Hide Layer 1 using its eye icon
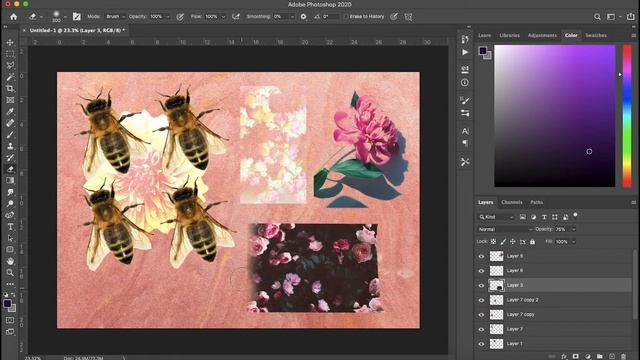 pos(481,344)
